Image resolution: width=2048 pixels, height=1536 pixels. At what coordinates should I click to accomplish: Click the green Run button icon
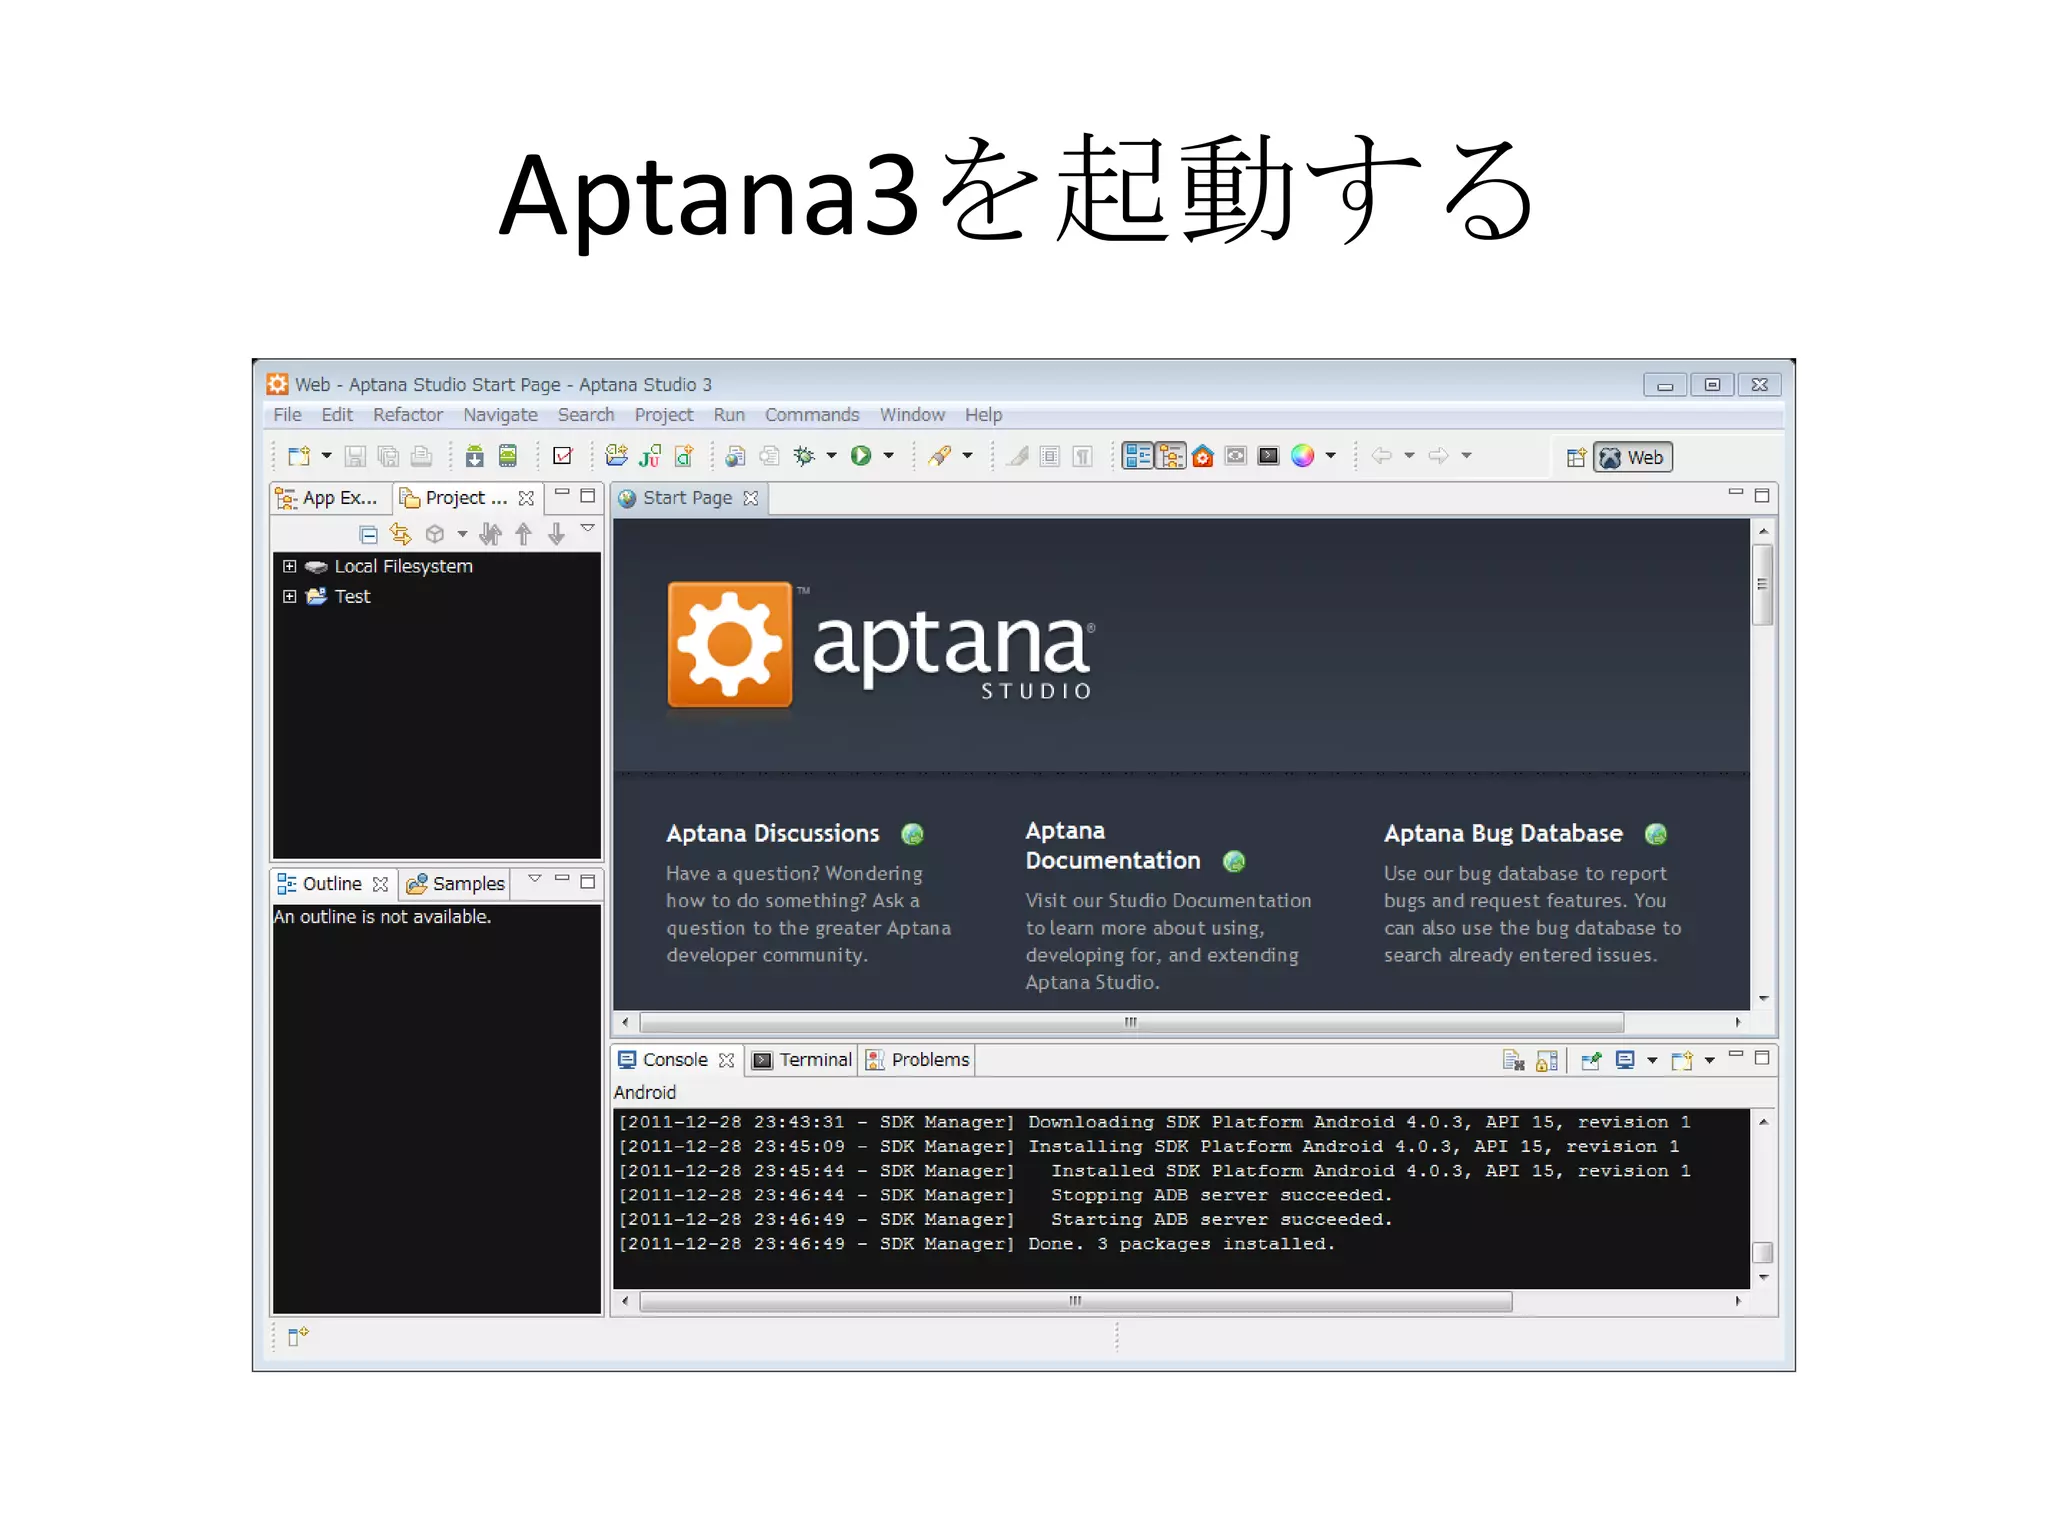[x=861, y=456]
